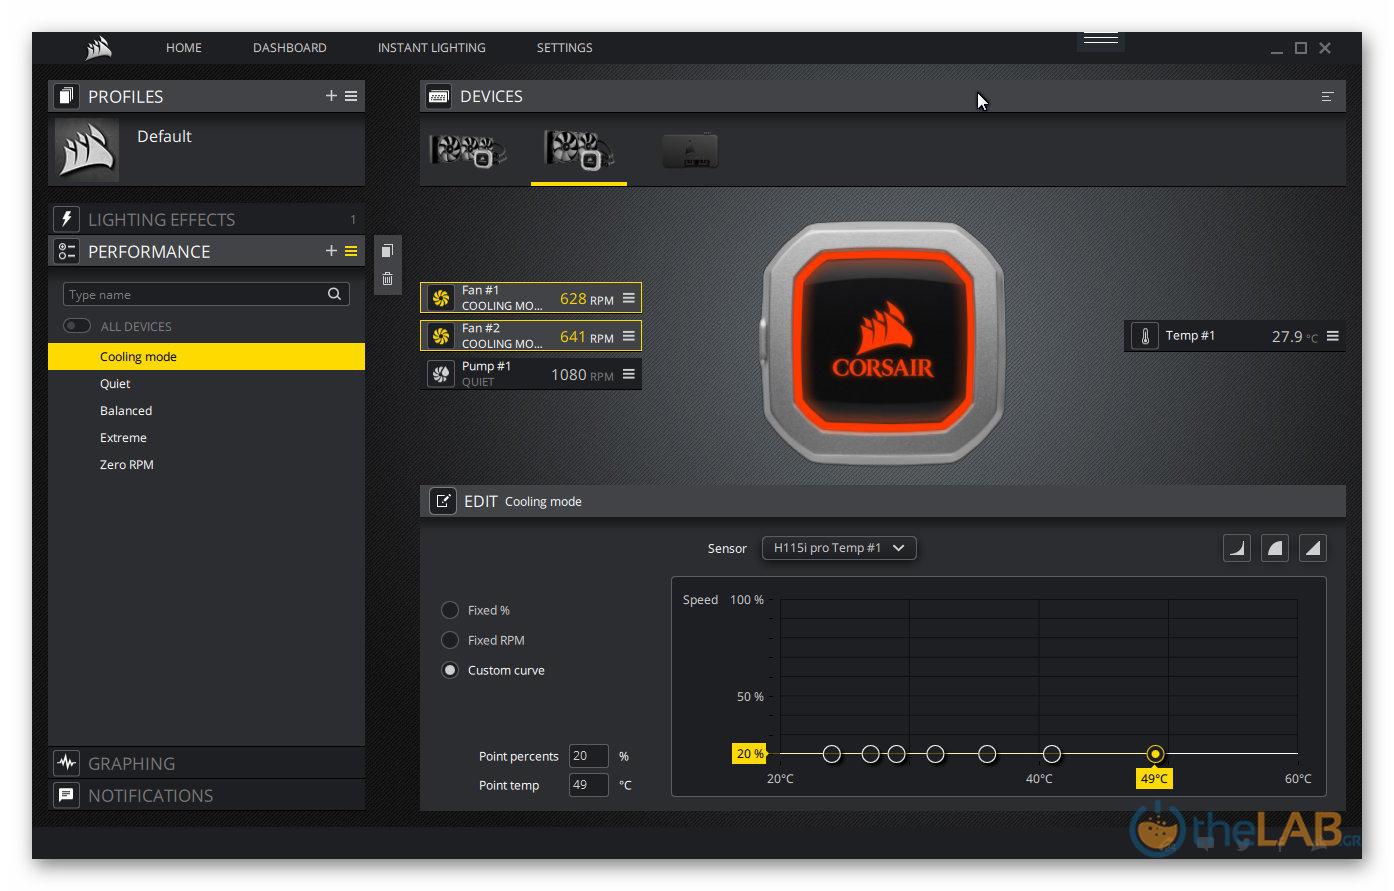Click the Temp #1 thermometer icon
The height and width of the screenshot is (891, 1394).
click(x=1145, y=336)
